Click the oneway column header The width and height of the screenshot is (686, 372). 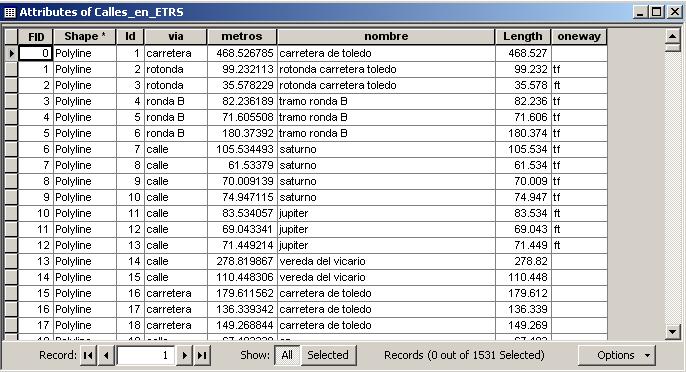(x=579, y=36)
